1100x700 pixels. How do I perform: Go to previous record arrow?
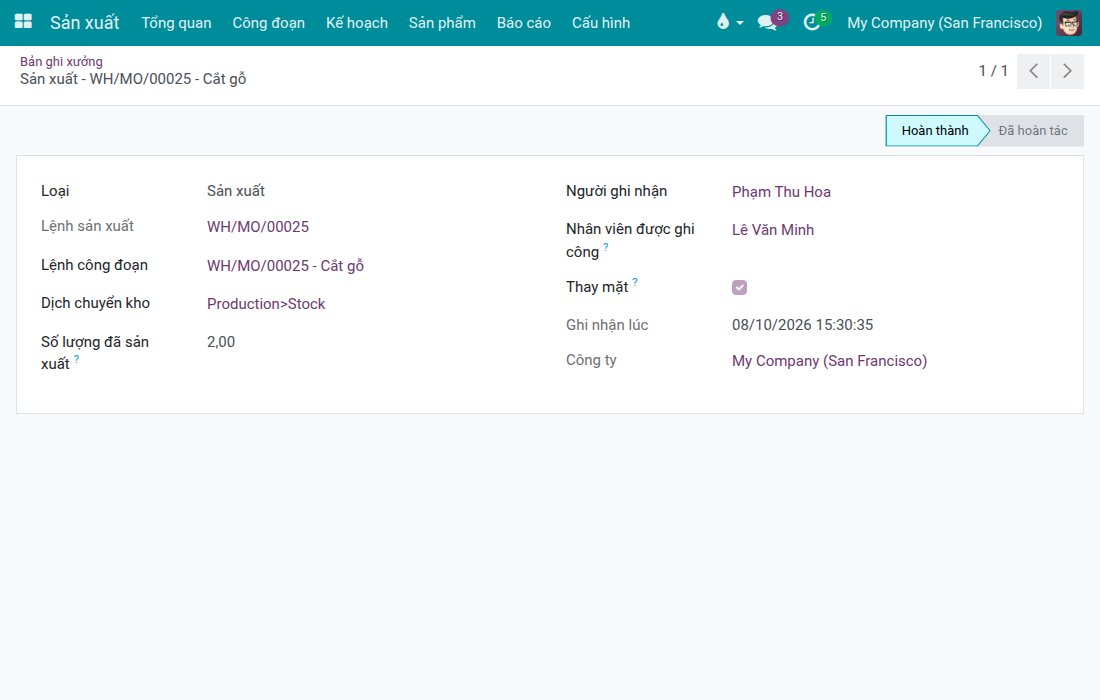[1033, 71]
